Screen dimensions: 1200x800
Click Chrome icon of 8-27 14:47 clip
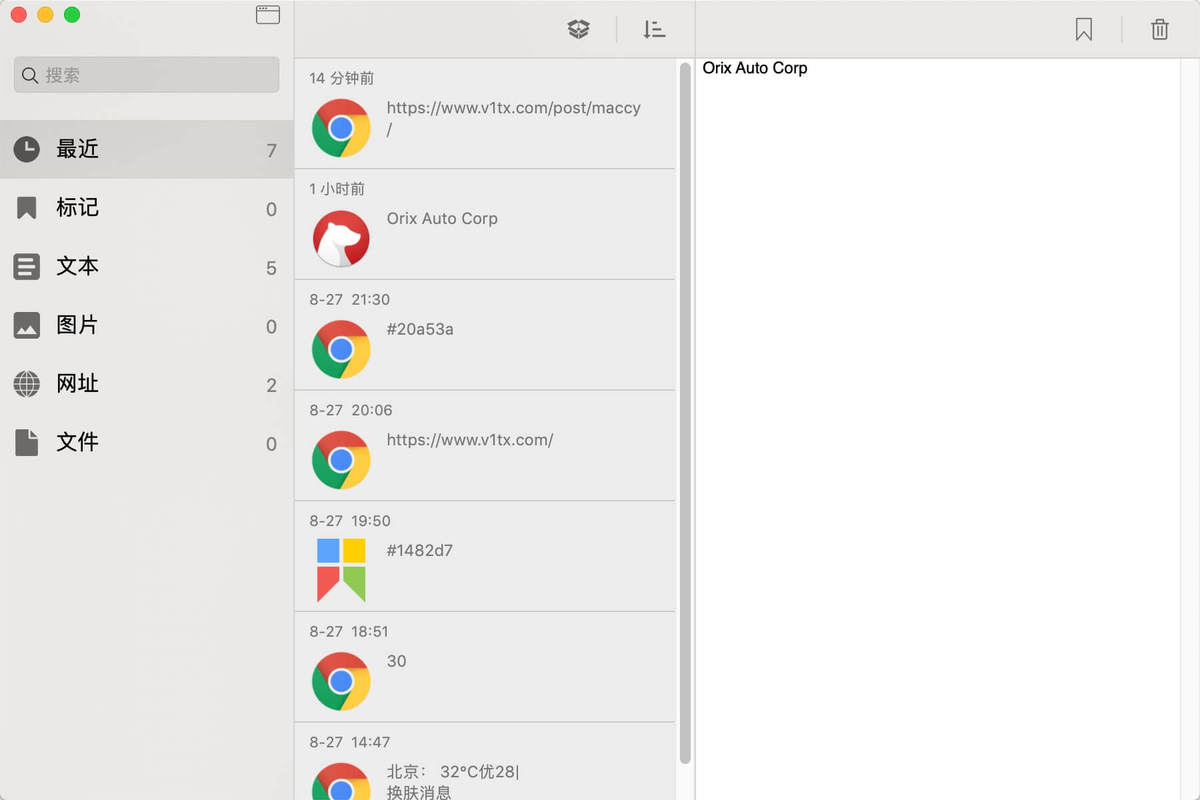coord(341,782)
